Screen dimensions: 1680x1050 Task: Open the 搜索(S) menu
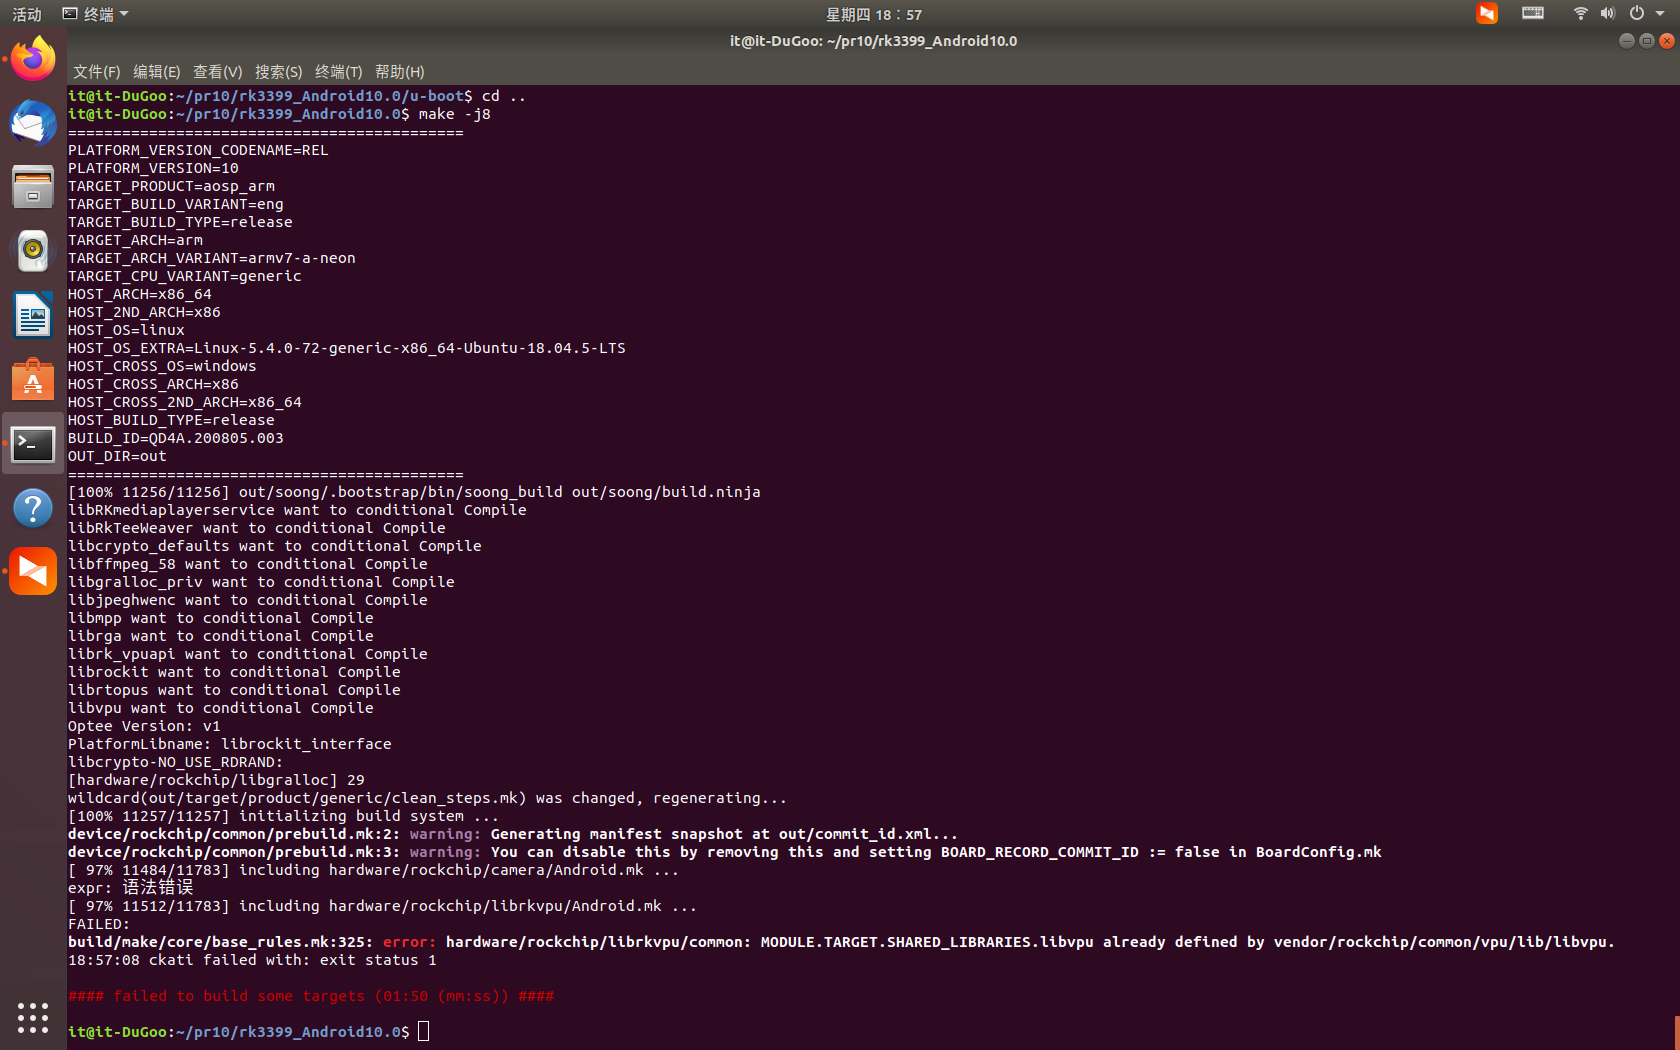[x=278, y=72]
